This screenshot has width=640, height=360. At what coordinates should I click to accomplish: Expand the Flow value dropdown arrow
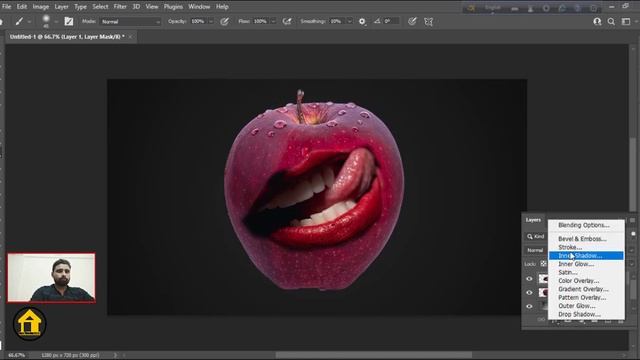tap(273, 22)
